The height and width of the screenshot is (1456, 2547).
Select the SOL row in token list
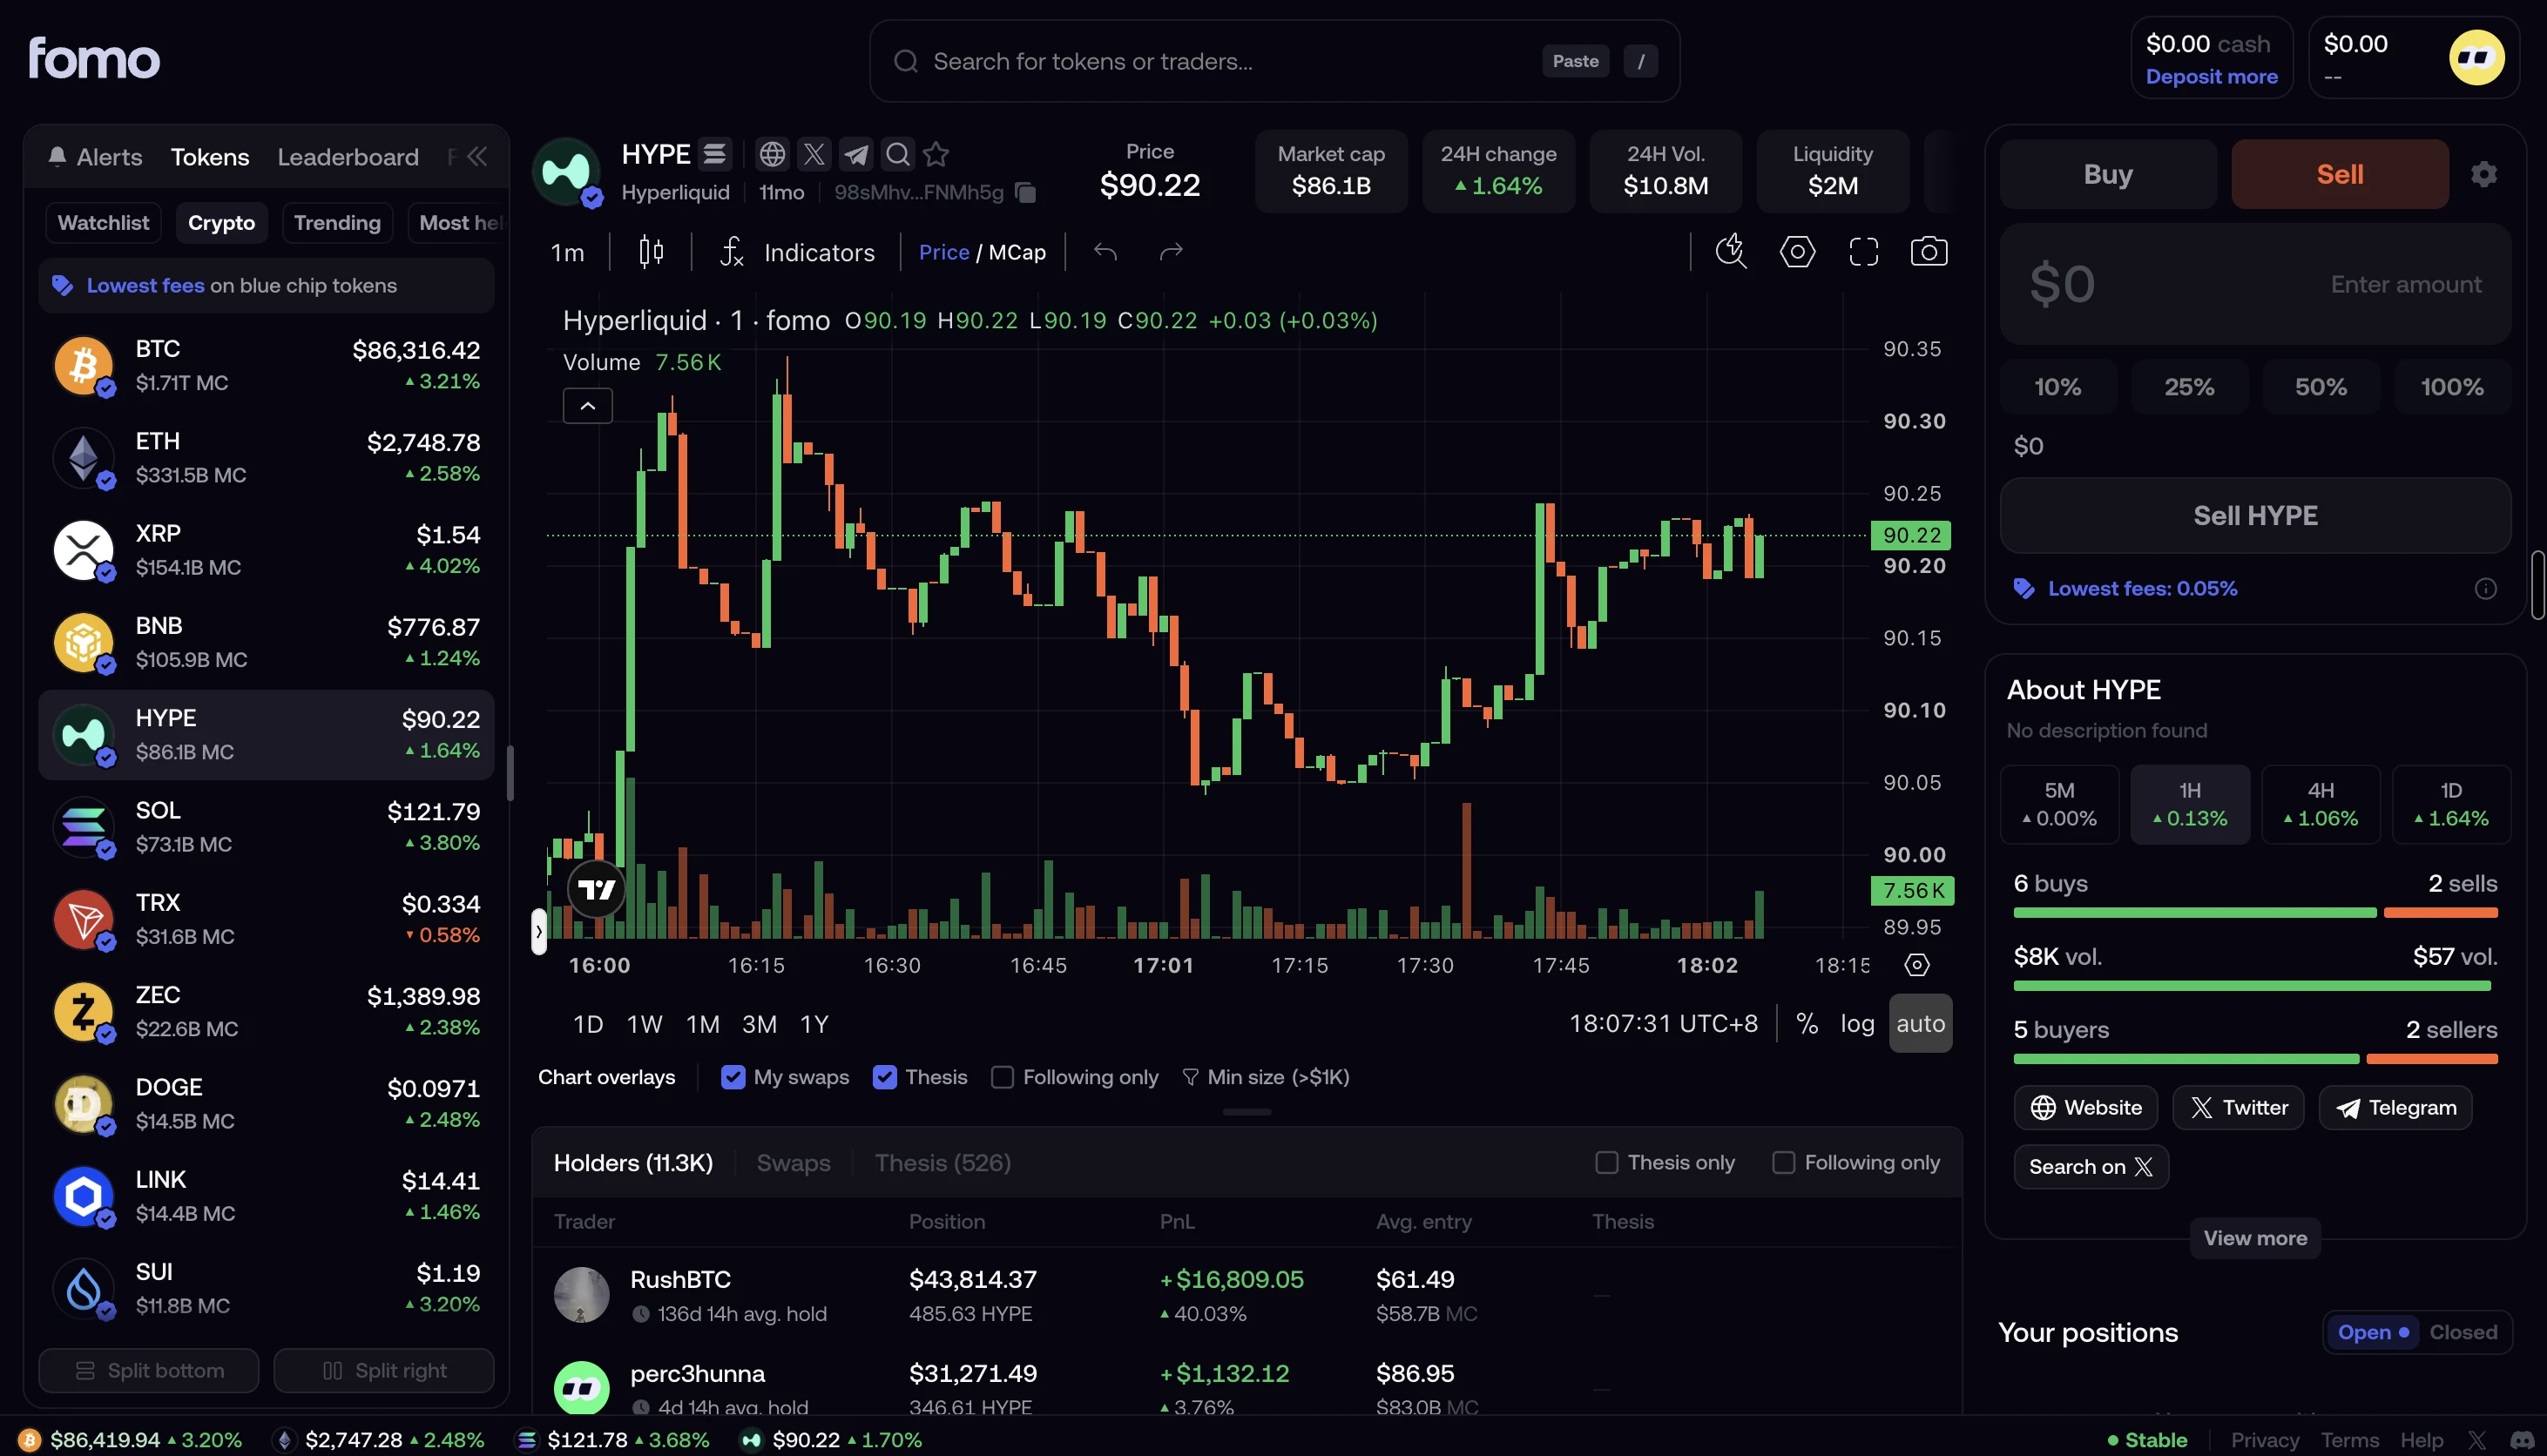point(266,827)
